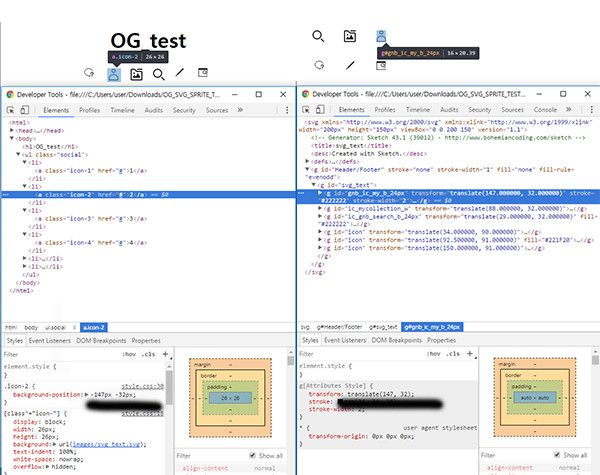Open style.css:30 source link for .icon-2
Screen dimensions: 600x475
142,387
